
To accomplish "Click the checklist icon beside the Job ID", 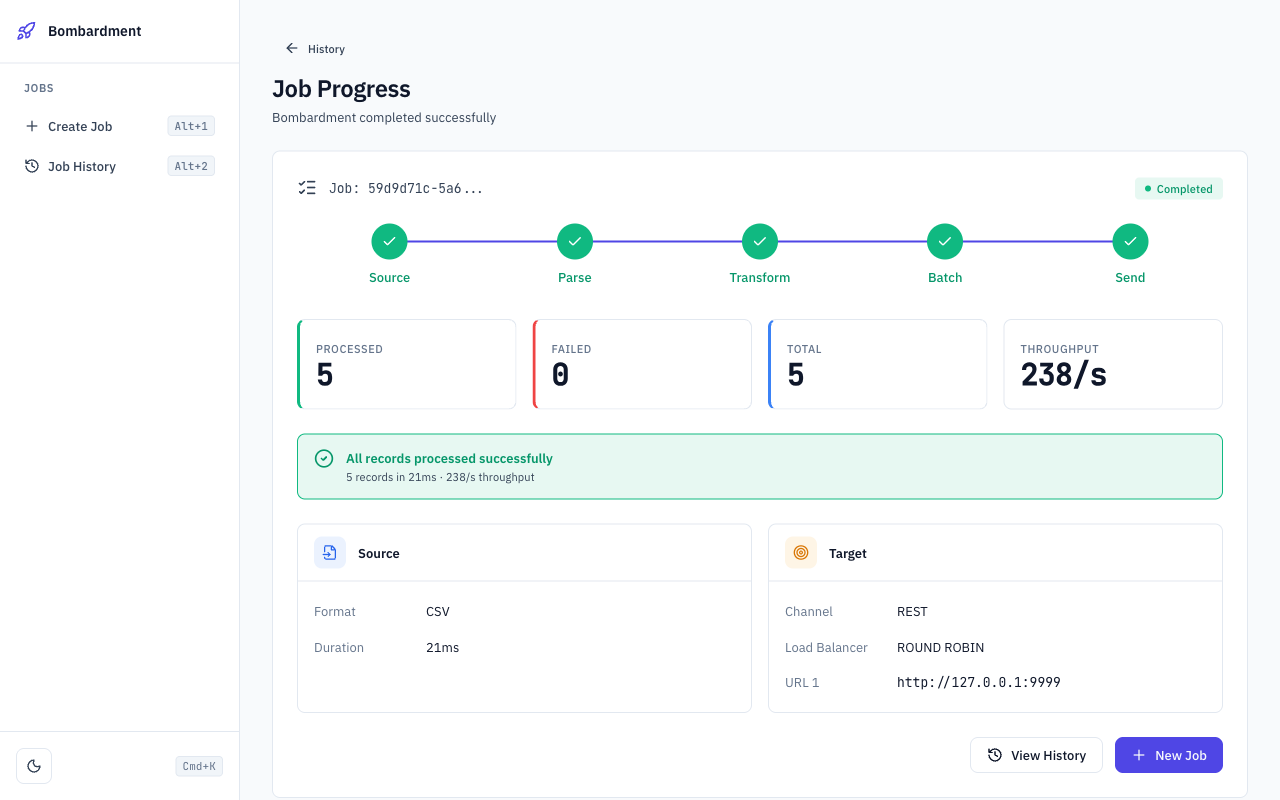I will tap(307, 187).
